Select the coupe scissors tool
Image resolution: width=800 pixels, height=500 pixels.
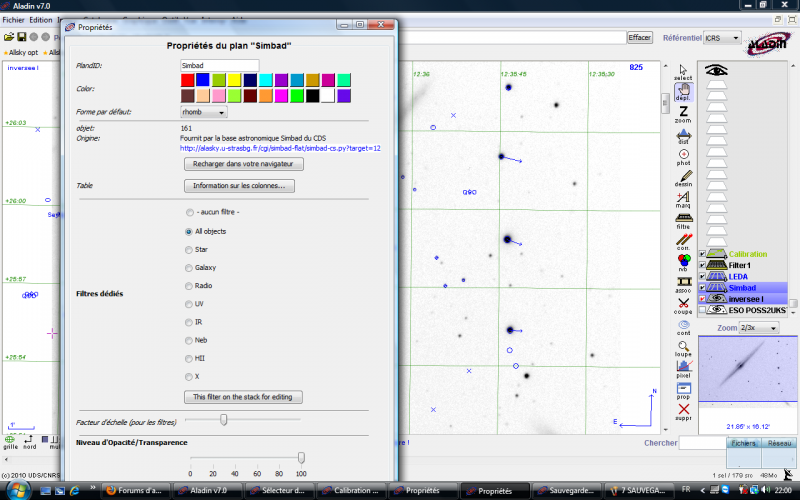click(x=683, y=306)
